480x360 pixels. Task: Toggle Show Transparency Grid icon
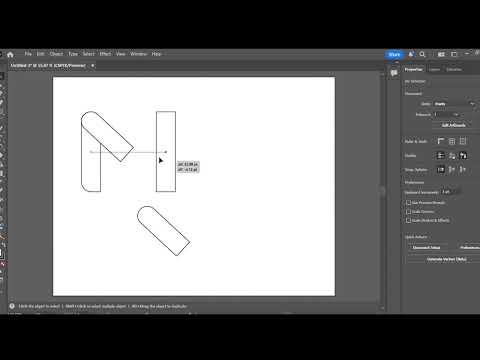pyautogui.click(x=463, y=141)
